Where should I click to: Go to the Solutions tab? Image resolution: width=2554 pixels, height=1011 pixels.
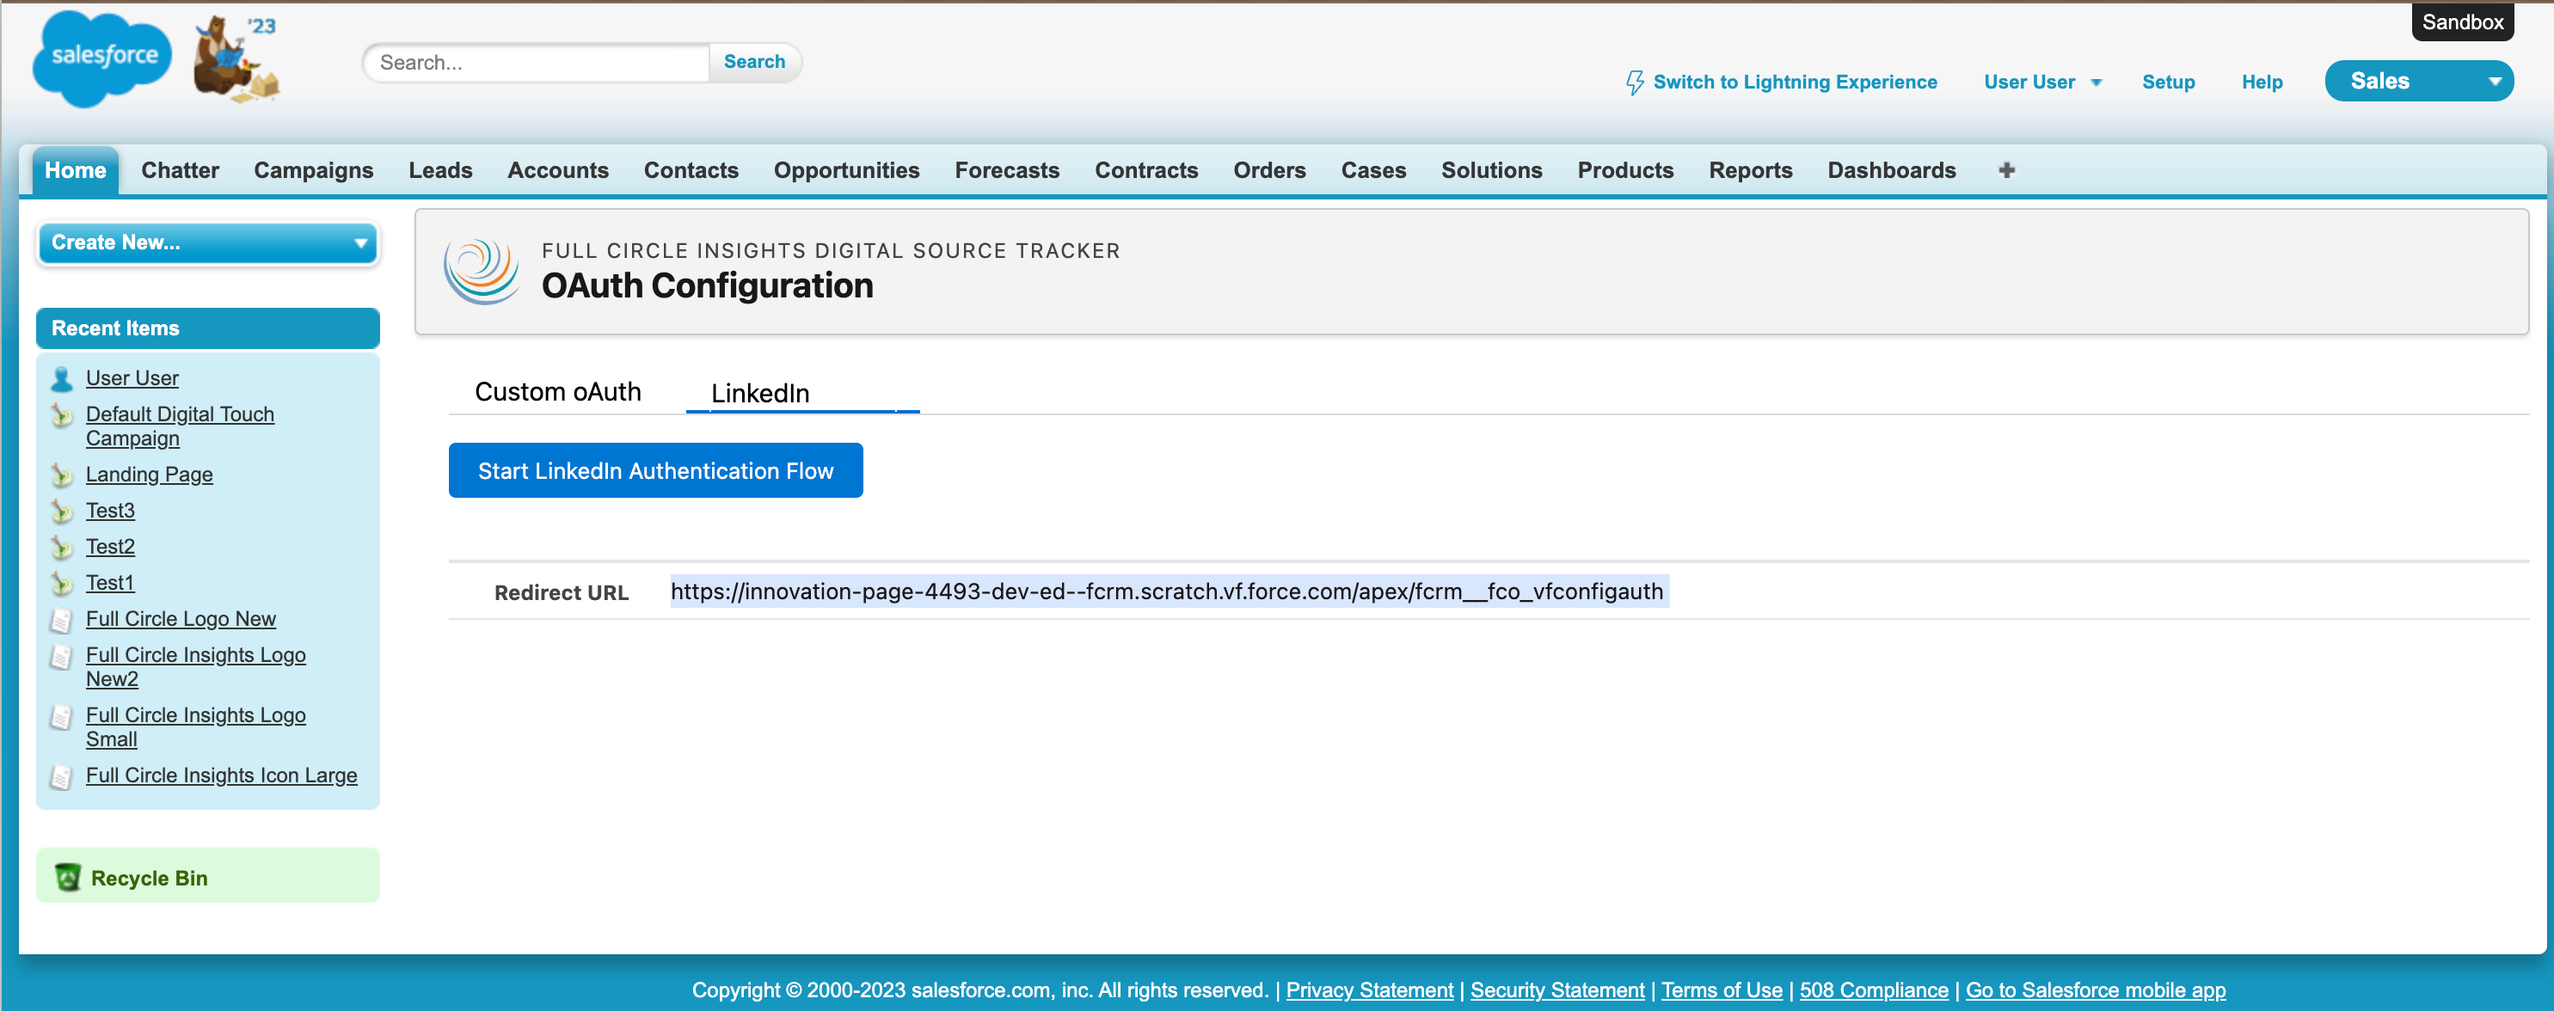coord(1491,170)
